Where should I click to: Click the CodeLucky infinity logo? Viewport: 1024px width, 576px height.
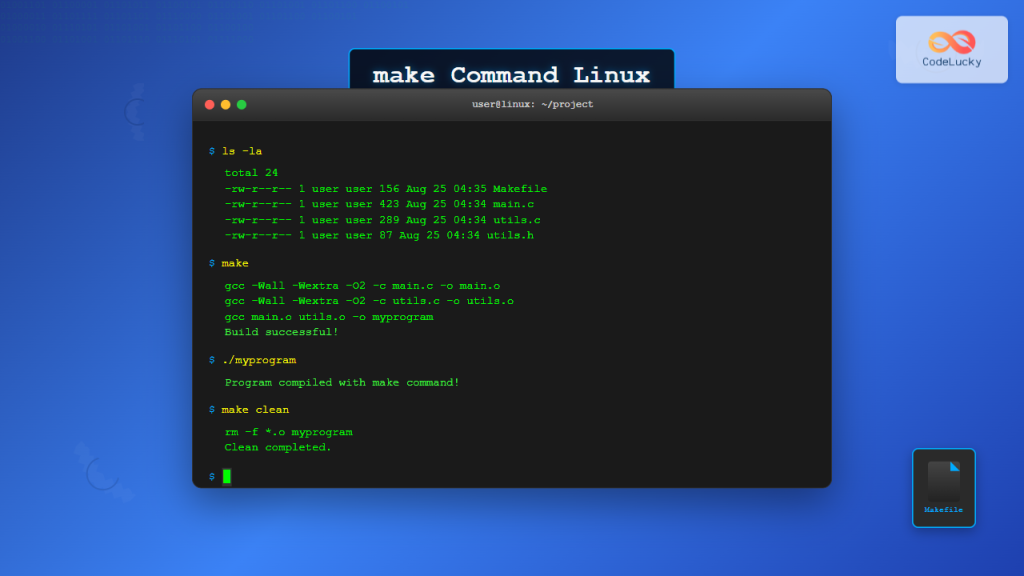point(951,41)
